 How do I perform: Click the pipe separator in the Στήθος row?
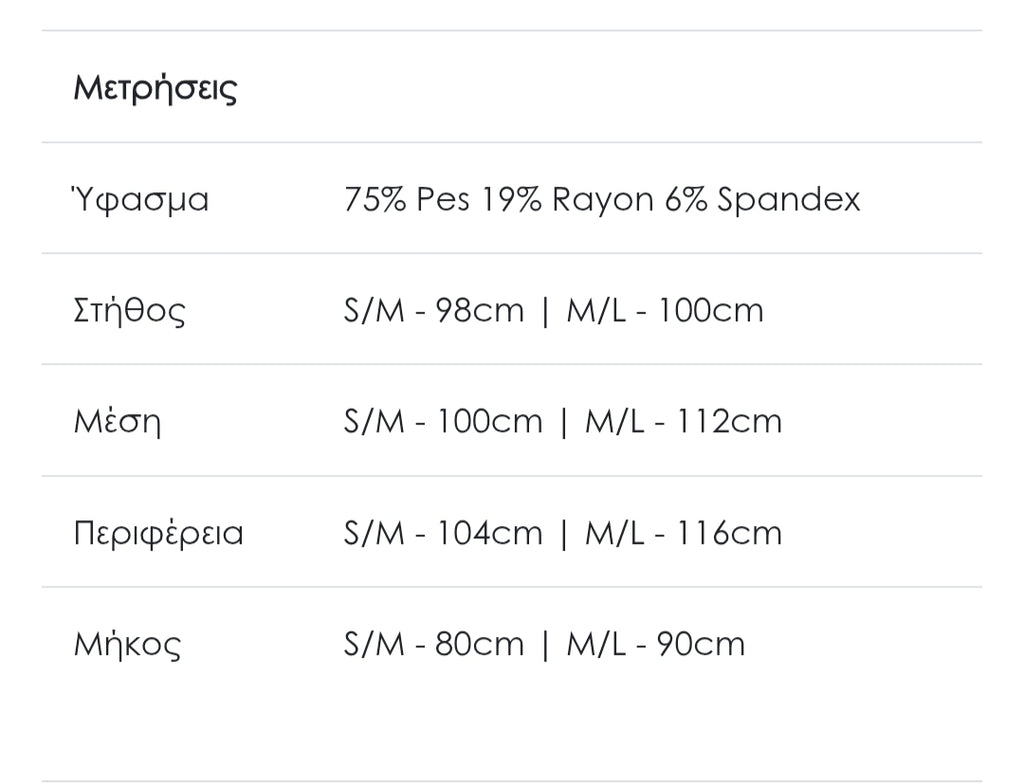pyautogui.click(x=545, y=310)
